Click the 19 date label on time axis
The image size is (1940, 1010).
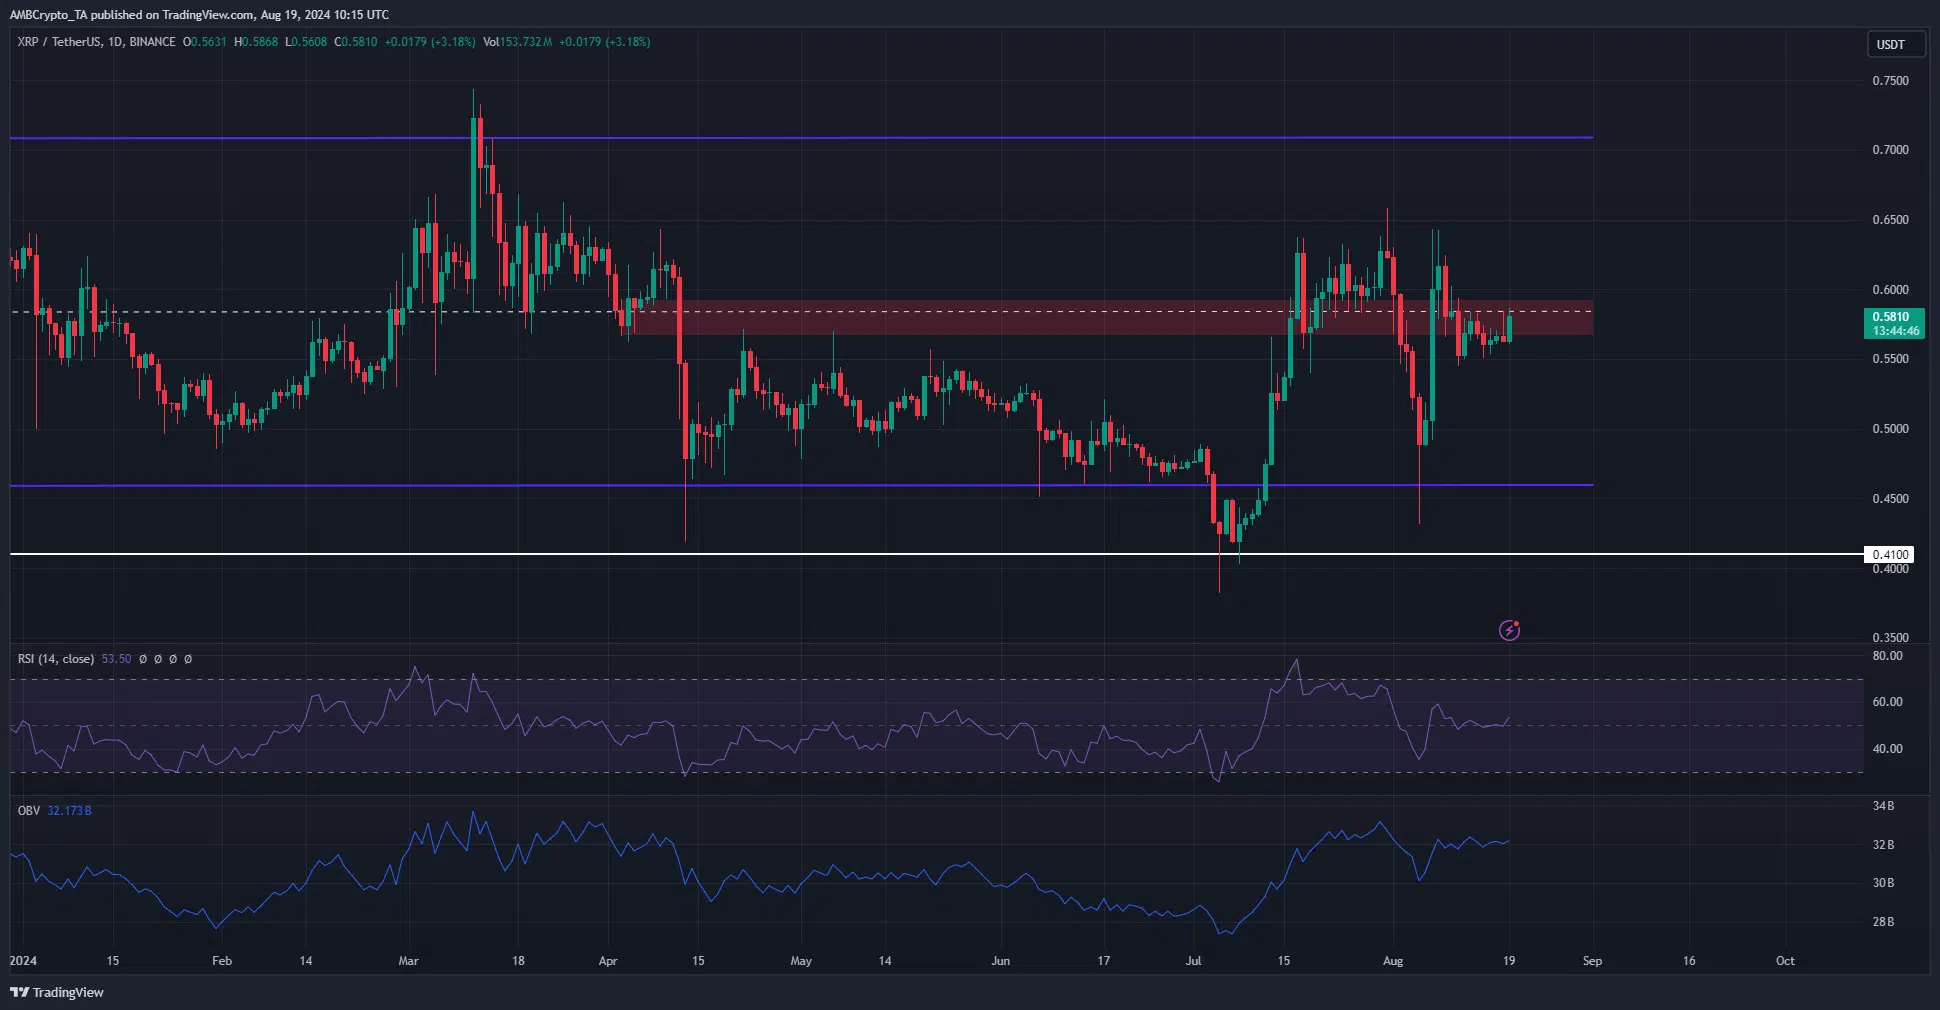pos(1509,961)
